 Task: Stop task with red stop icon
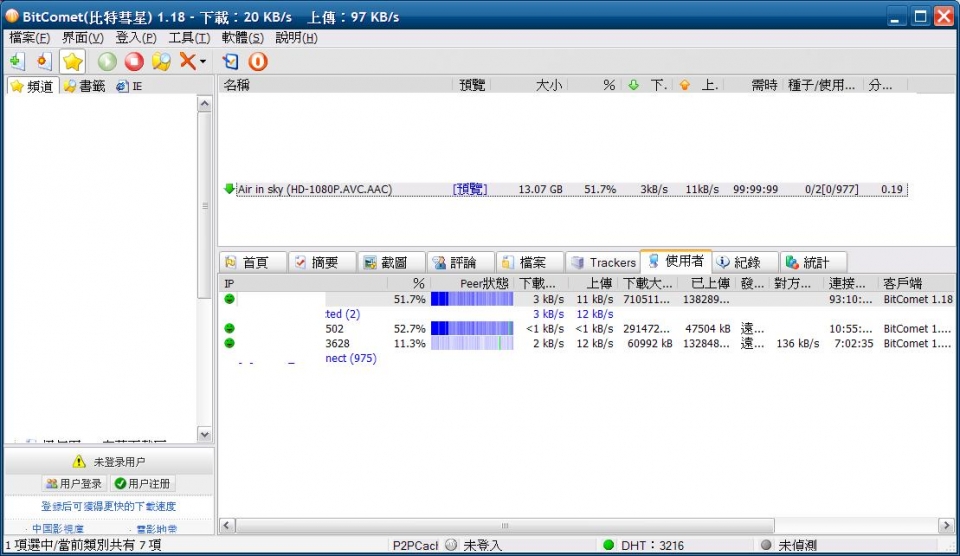coord(134,61)
